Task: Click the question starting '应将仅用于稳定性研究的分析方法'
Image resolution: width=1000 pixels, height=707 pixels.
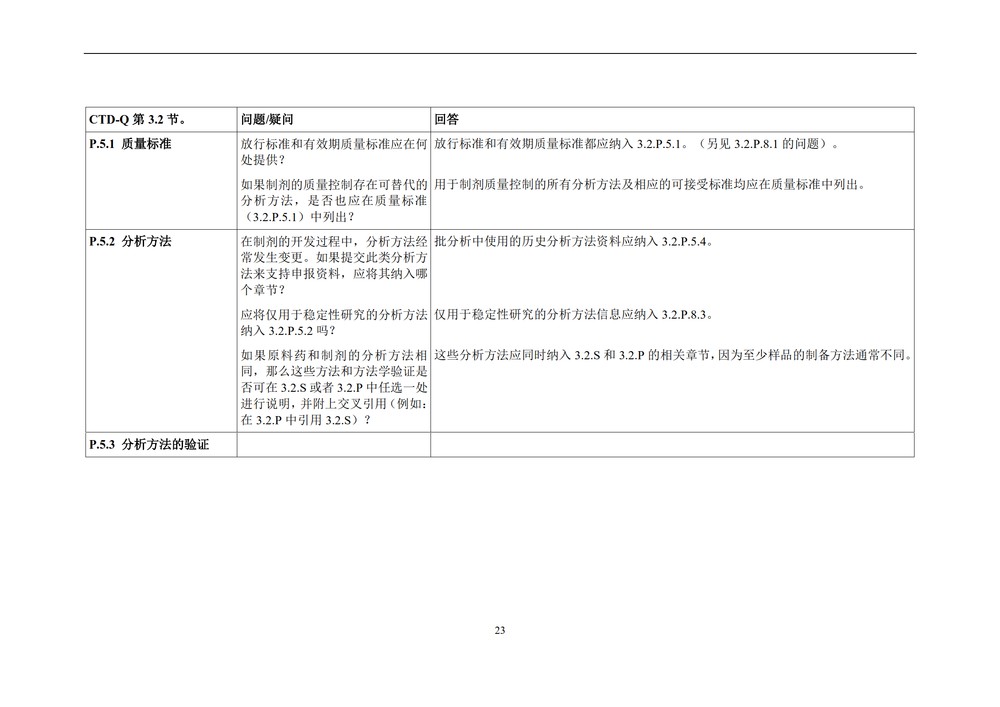Action: (334, 323)
